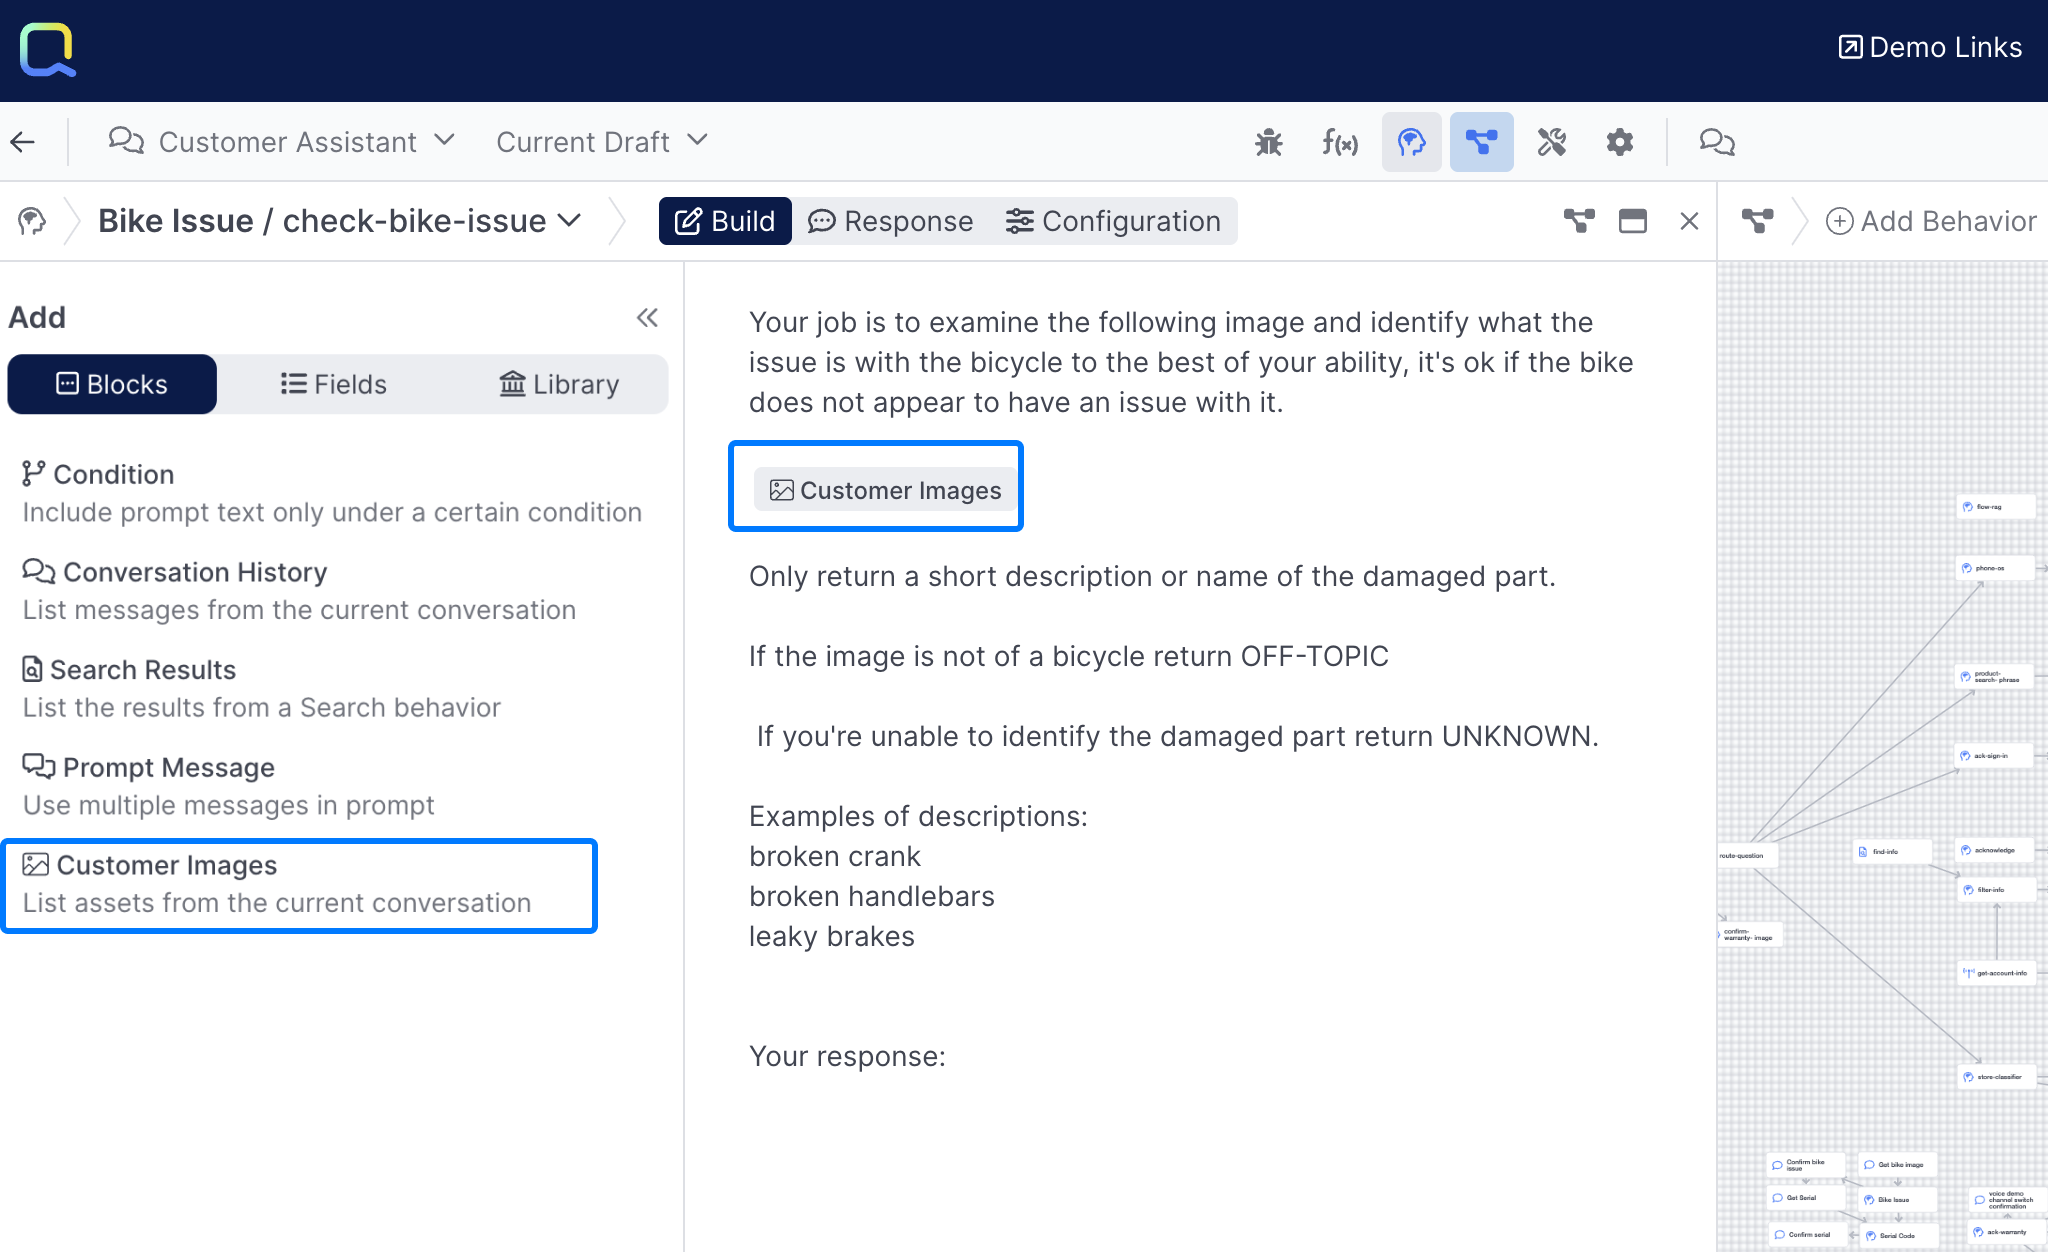
Task: Open the wrench and screwdriver tools icon
Action: (1551, 142)
